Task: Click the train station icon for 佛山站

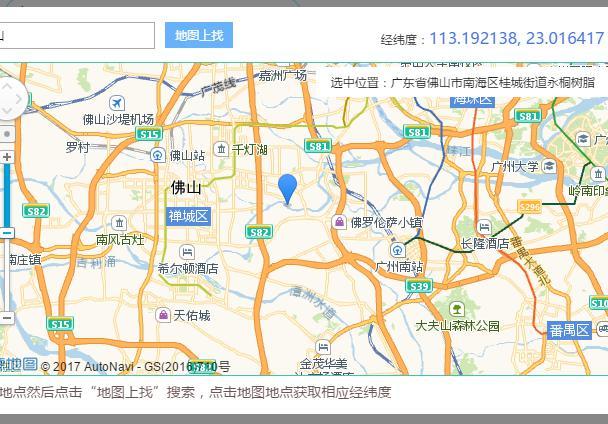Action: coord(157,156)
